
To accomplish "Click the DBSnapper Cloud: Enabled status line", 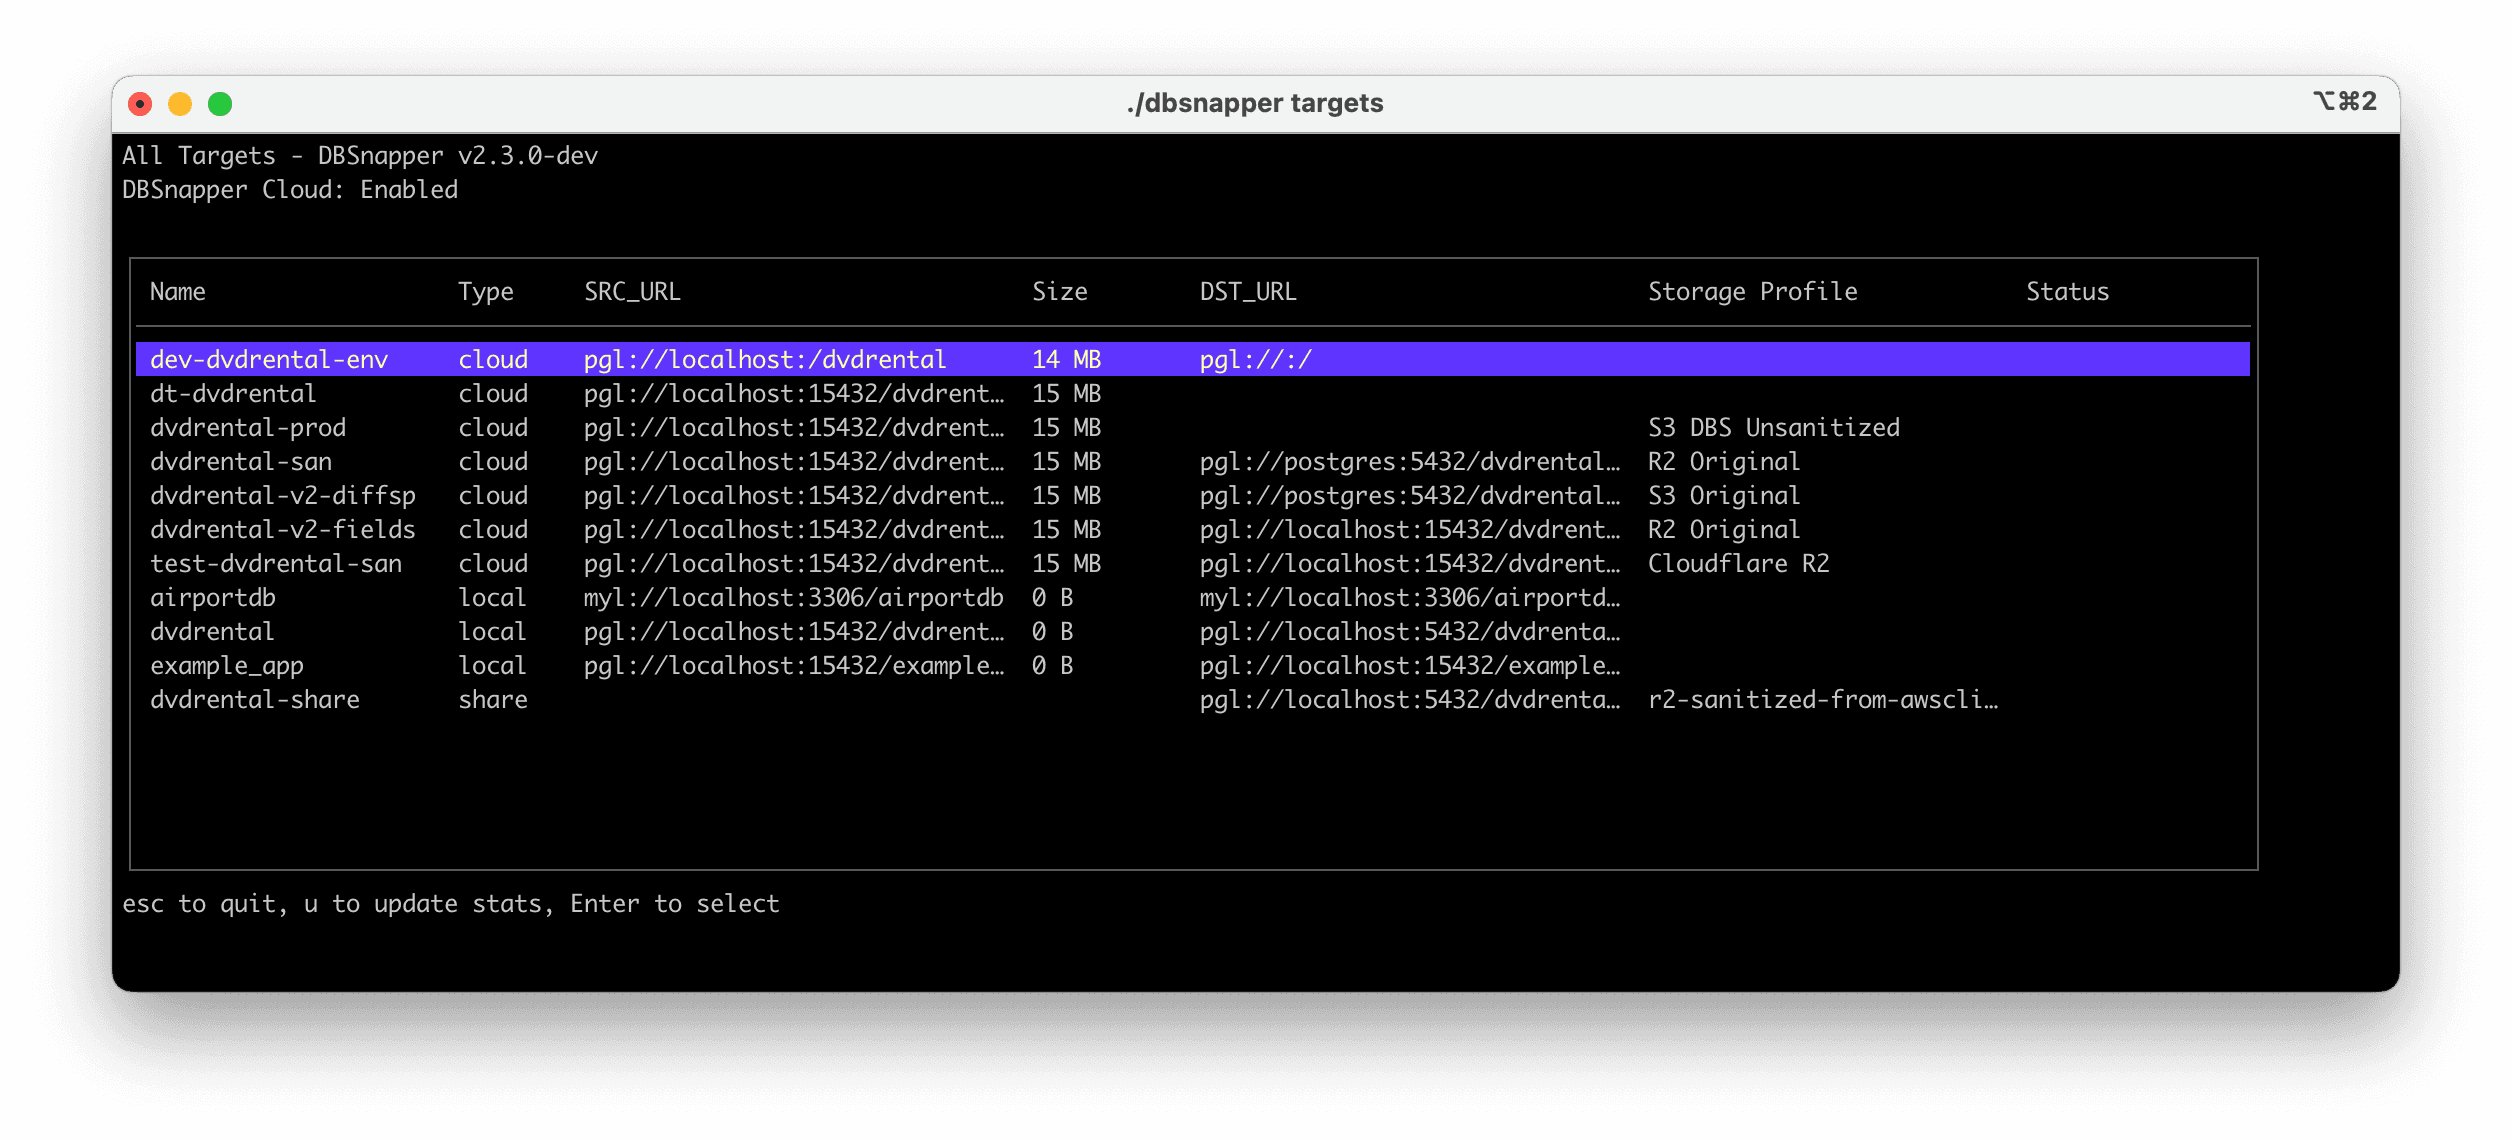I will 290,189.
